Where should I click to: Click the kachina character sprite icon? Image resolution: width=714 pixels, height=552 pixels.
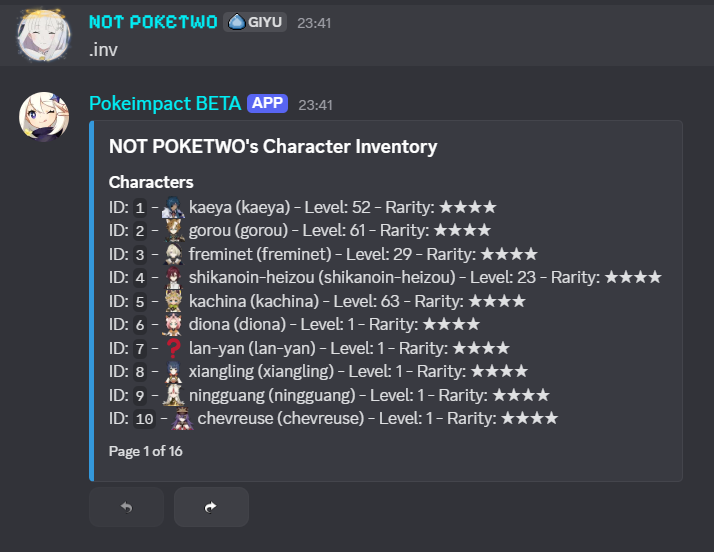[172, 301]
